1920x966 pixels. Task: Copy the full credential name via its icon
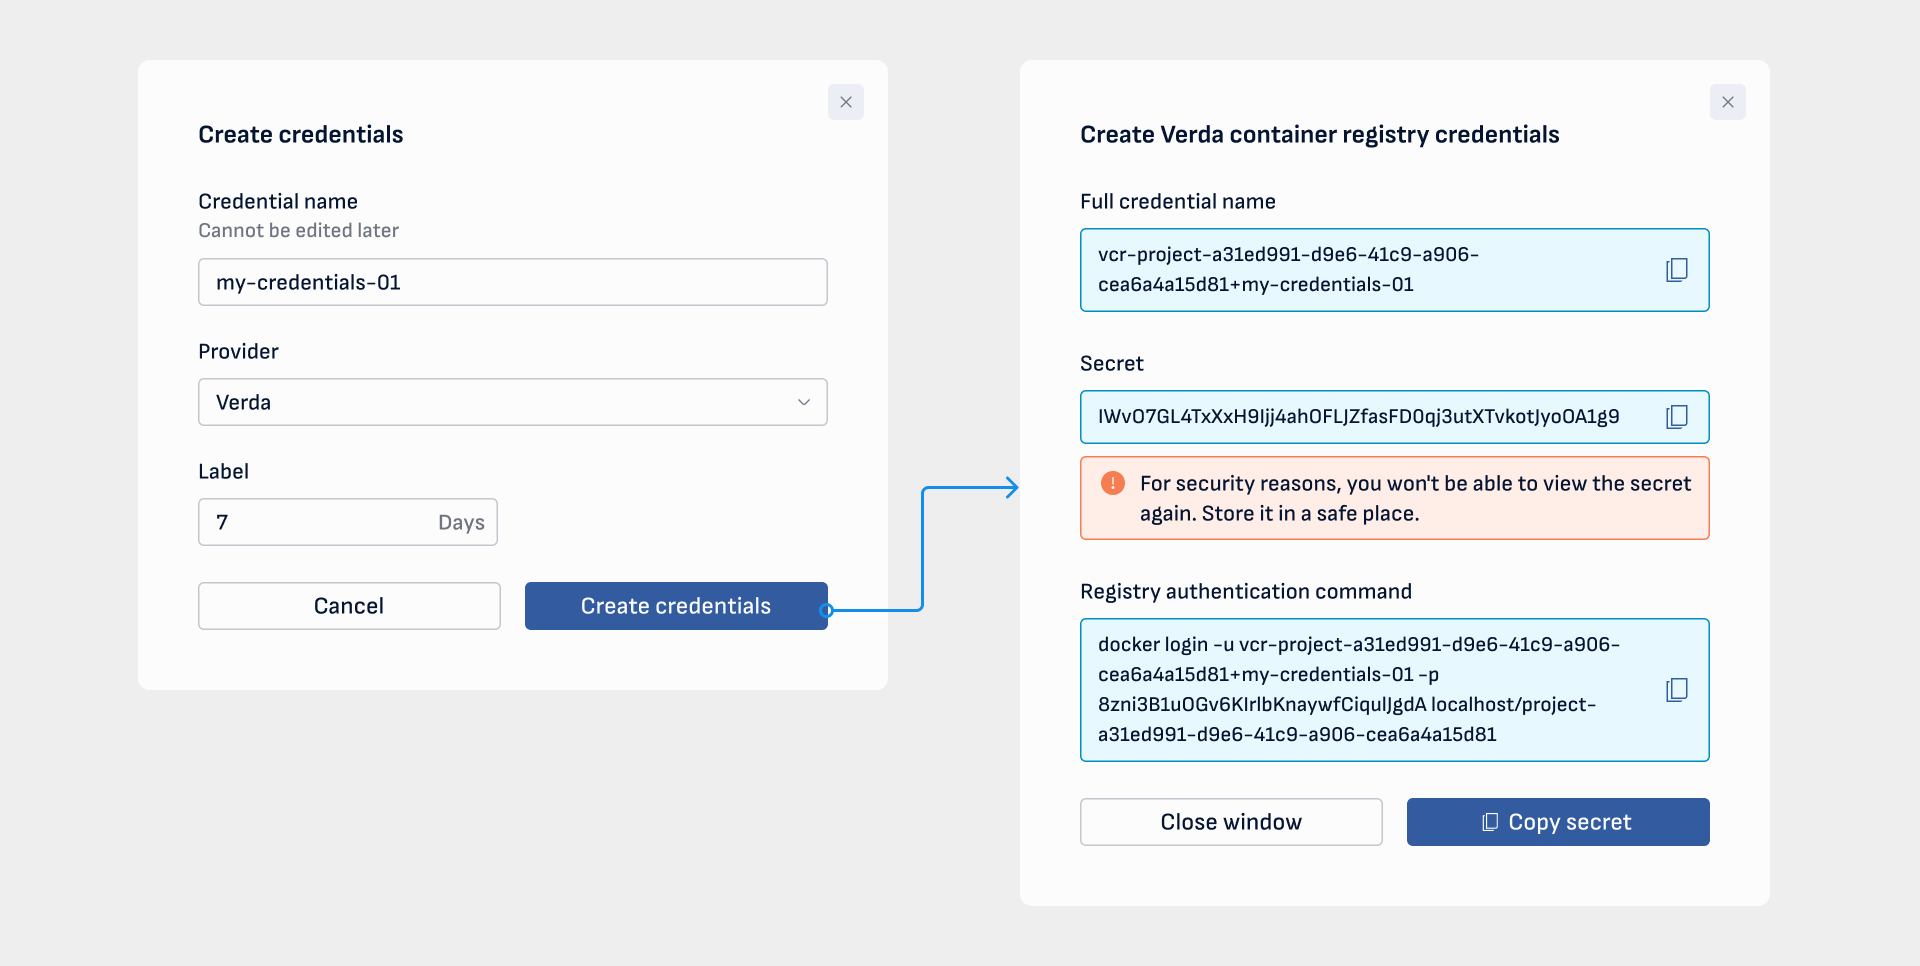coord(1677,270)
